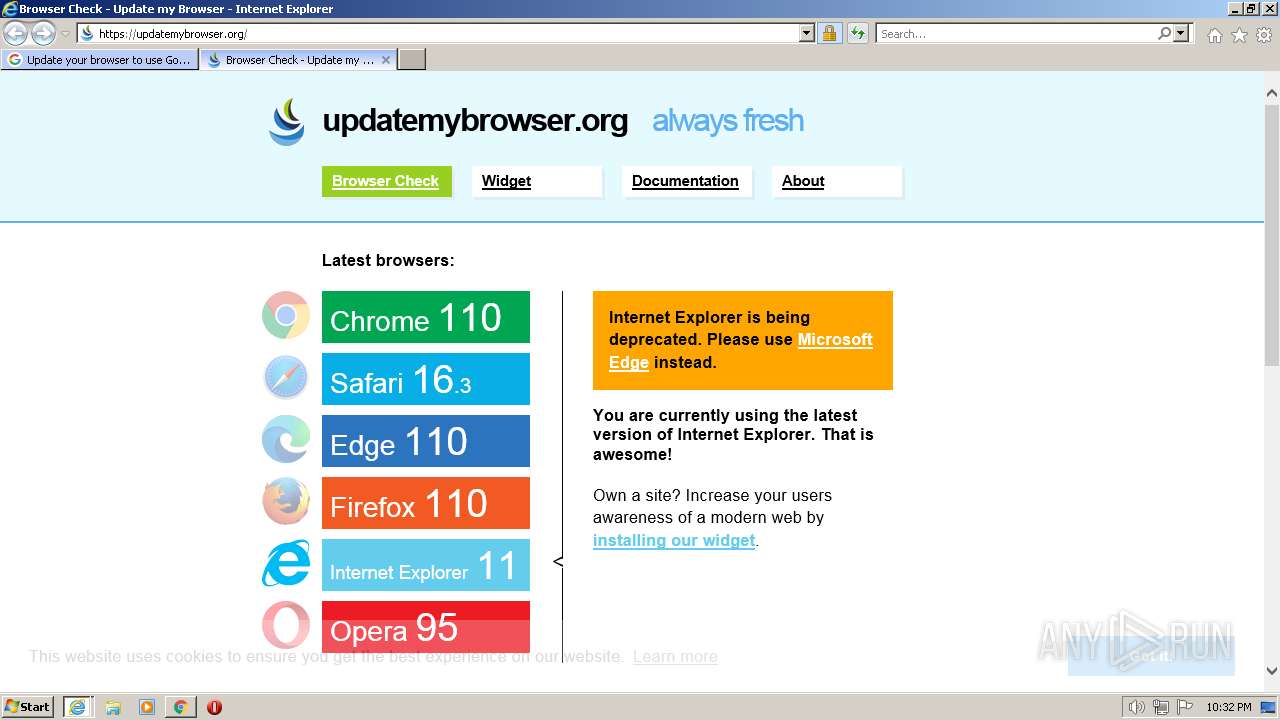This screenshot has height=720, width=1280.
Task: Click the Firefox browser icon
Action: click(286, 502)
